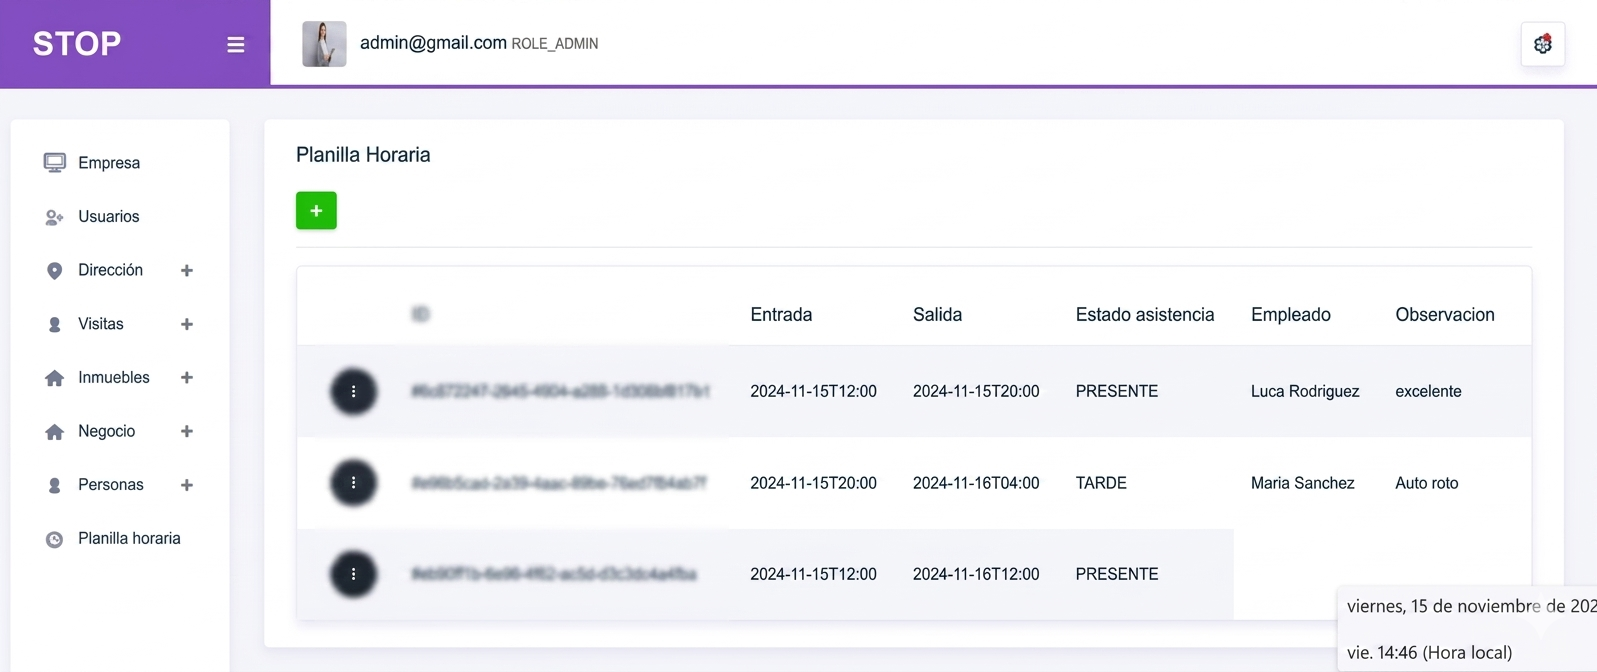1597x672 pixels.
Task: Expand the Negocio submenu plus
Action: point(187,432)
